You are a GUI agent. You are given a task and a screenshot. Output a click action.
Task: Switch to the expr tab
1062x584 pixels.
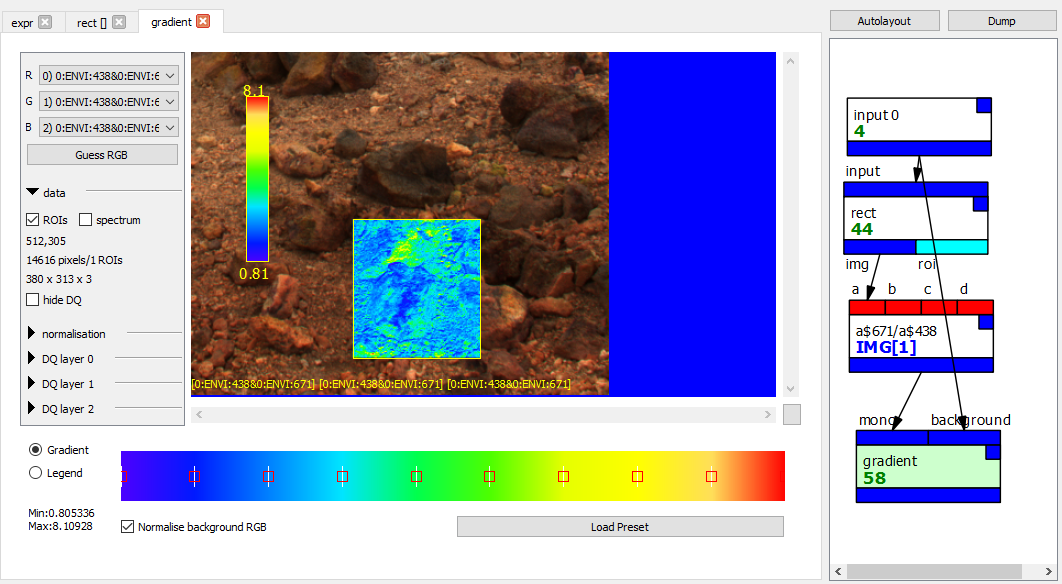(22, 22)
